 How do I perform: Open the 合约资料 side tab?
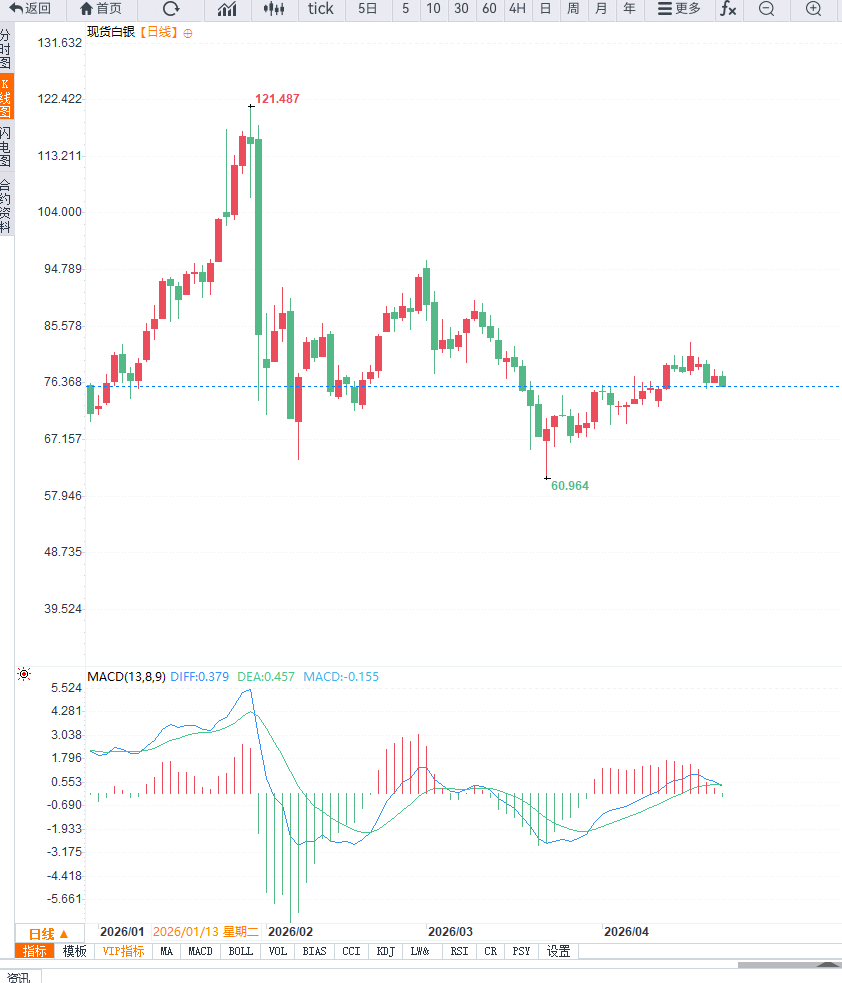click(x=6, y=206)
